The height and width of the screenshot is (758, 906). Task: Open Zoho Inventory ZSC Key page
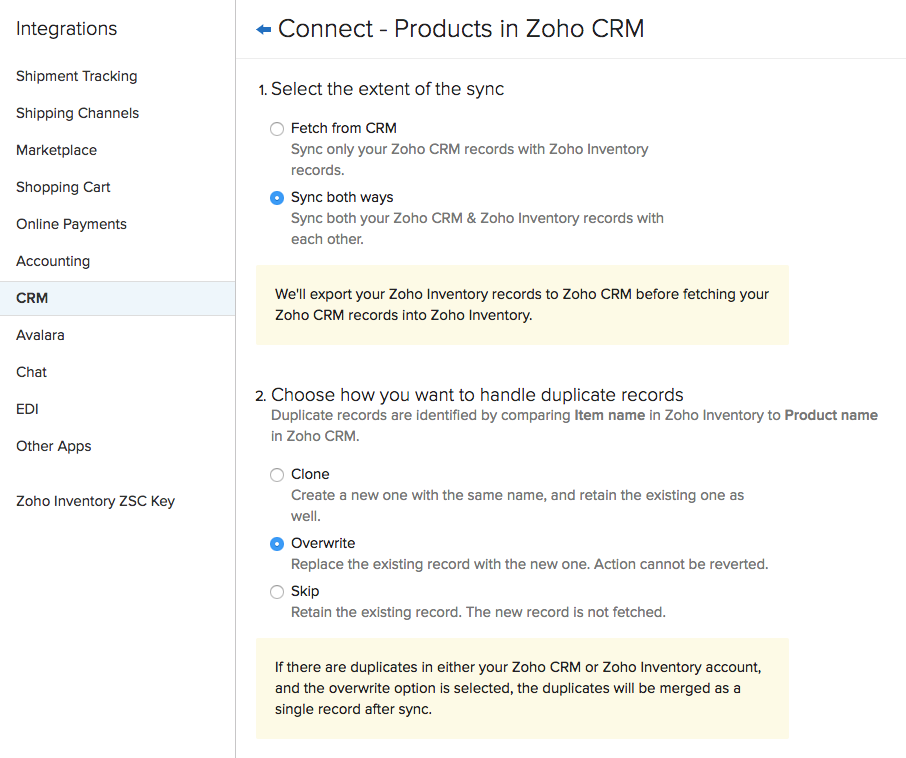coord(95,501)
